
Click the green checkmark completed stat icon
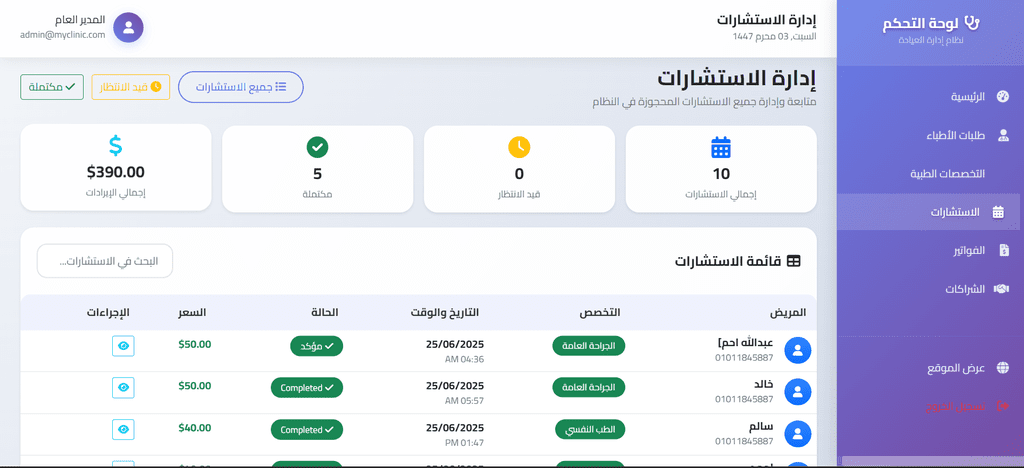[317, 147]
